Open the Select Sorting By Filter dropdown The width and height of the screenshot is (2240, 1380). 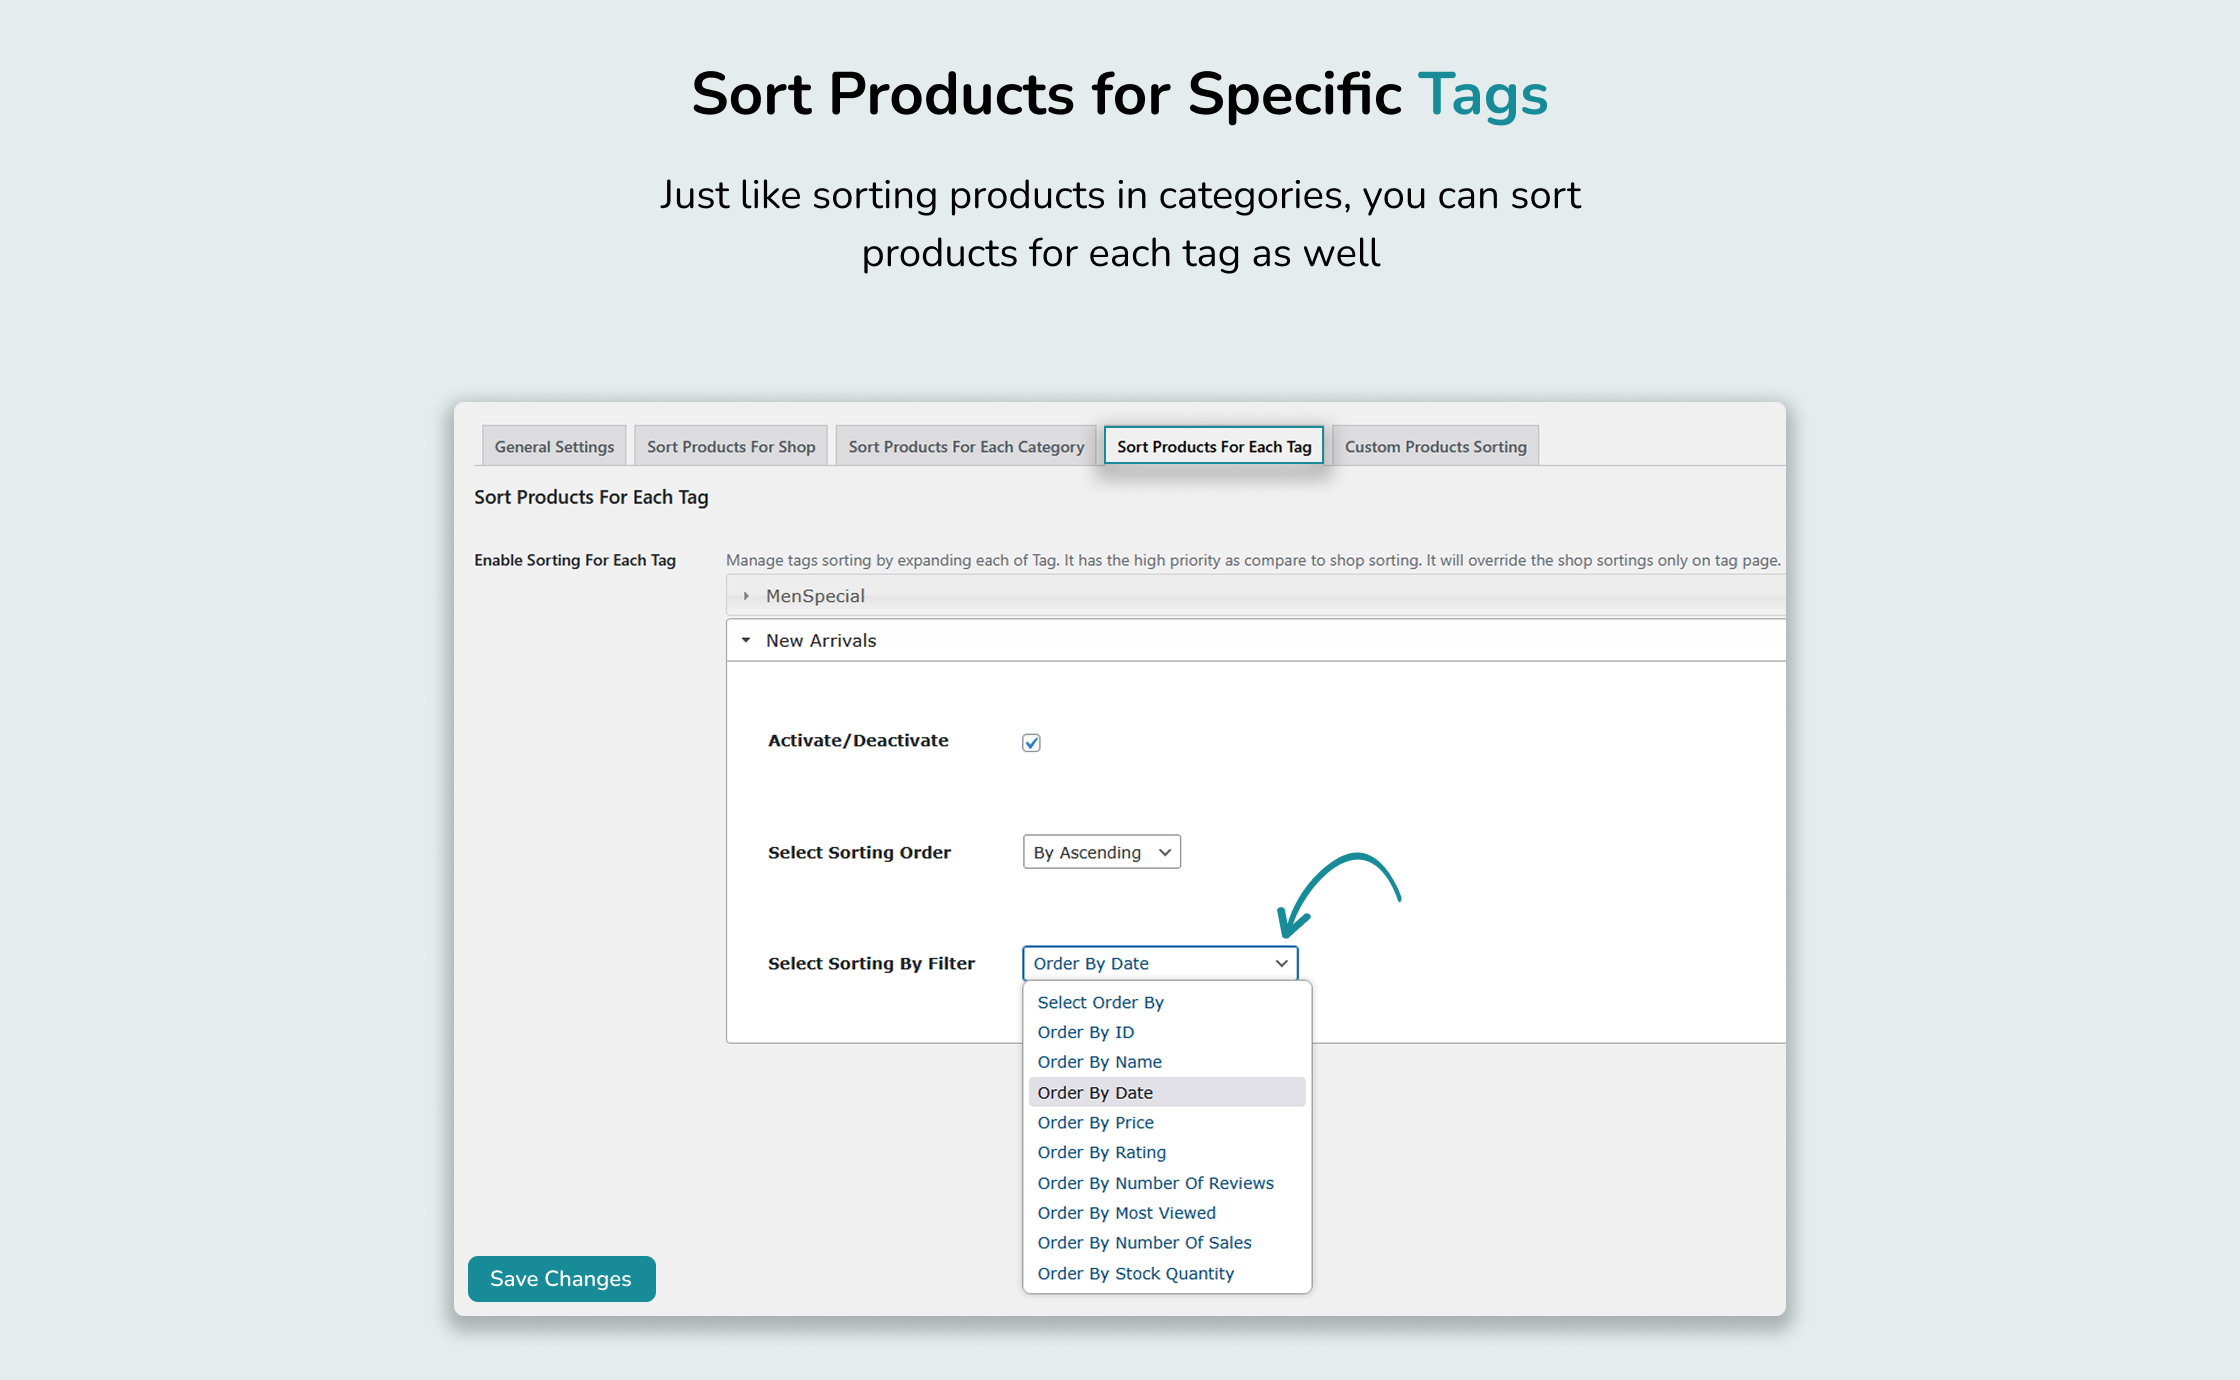click(1159, 963)
